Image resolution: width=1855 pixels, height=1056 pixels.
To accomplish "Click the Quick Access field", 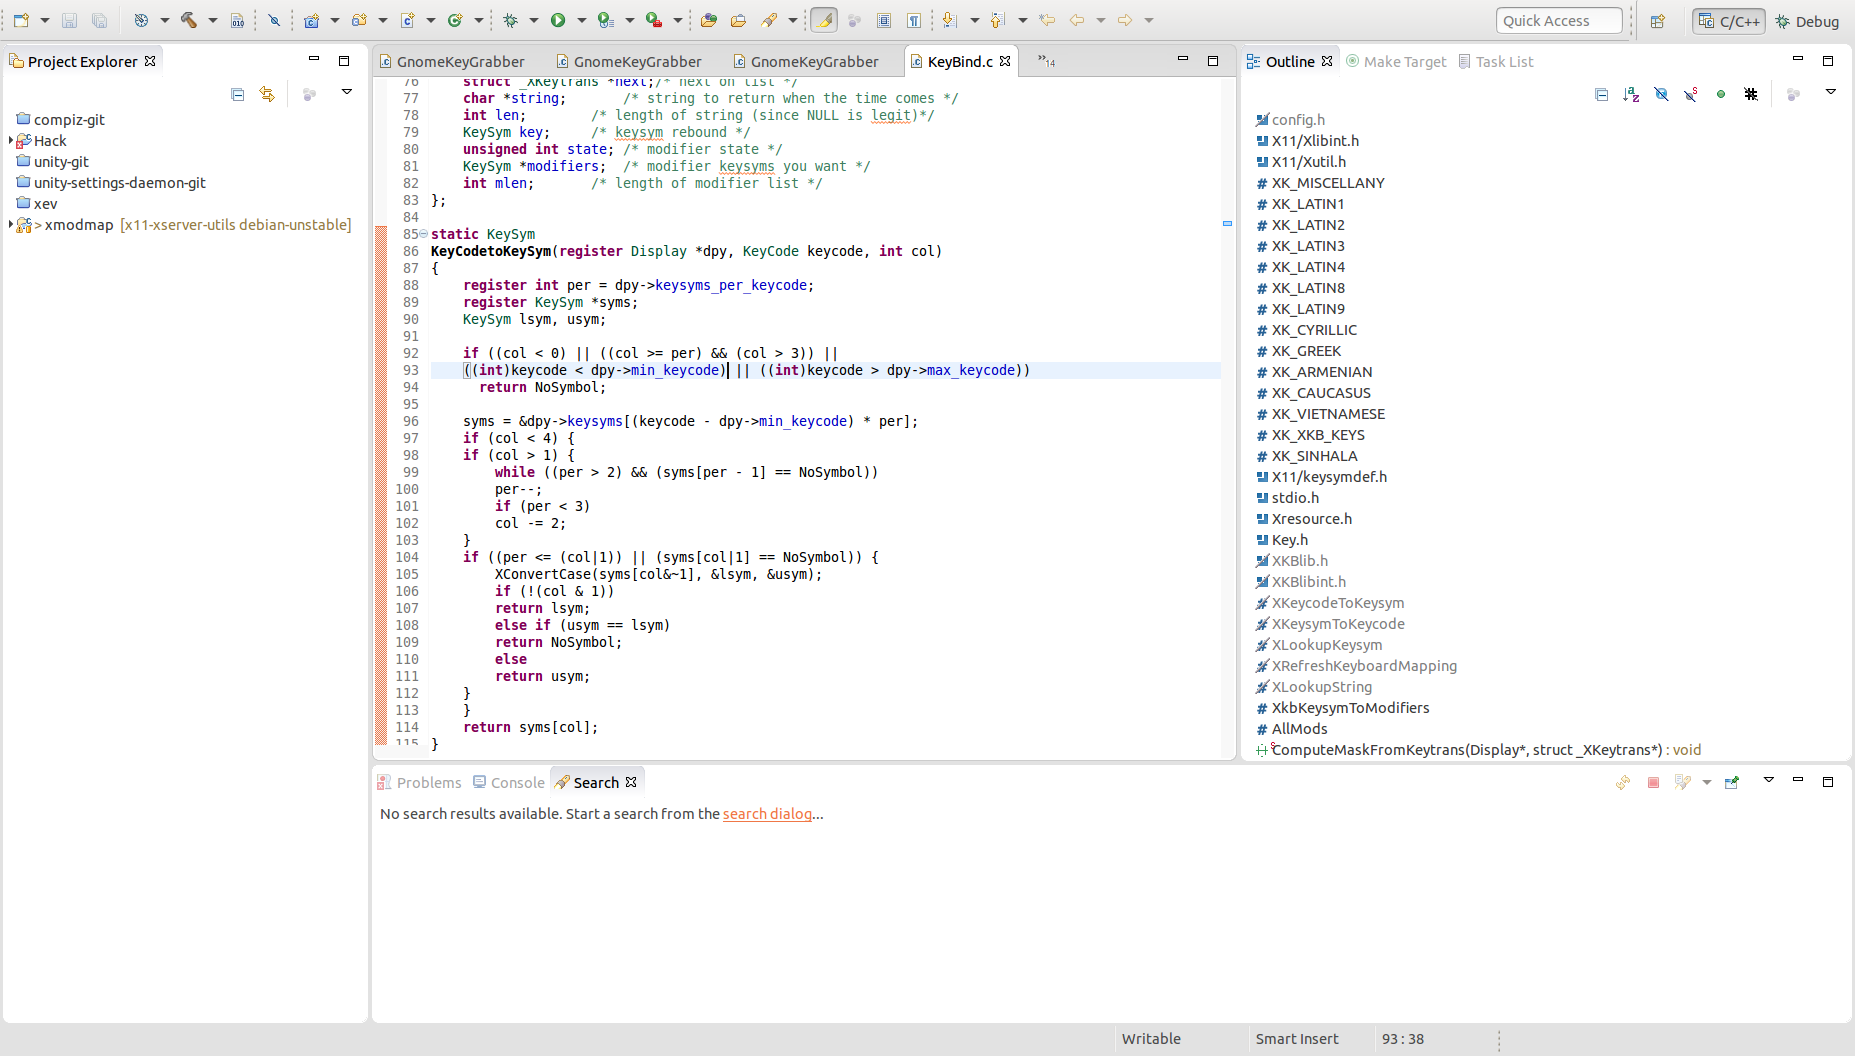I will (x=1559, y=21).
